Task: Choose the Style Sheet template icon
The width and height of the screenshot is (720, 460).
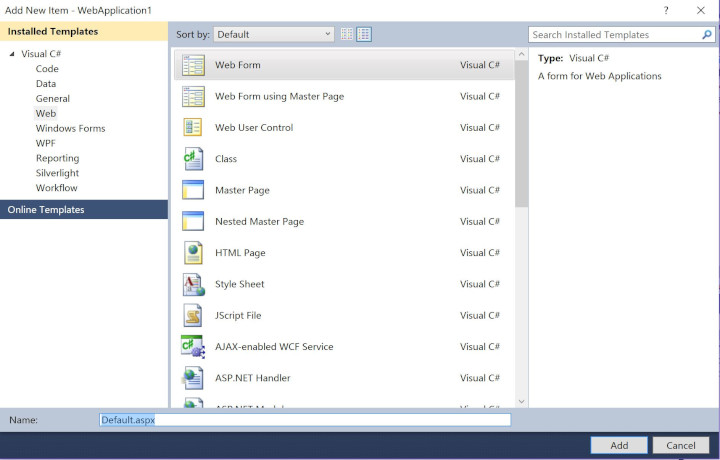Action: tap(193, 284)
